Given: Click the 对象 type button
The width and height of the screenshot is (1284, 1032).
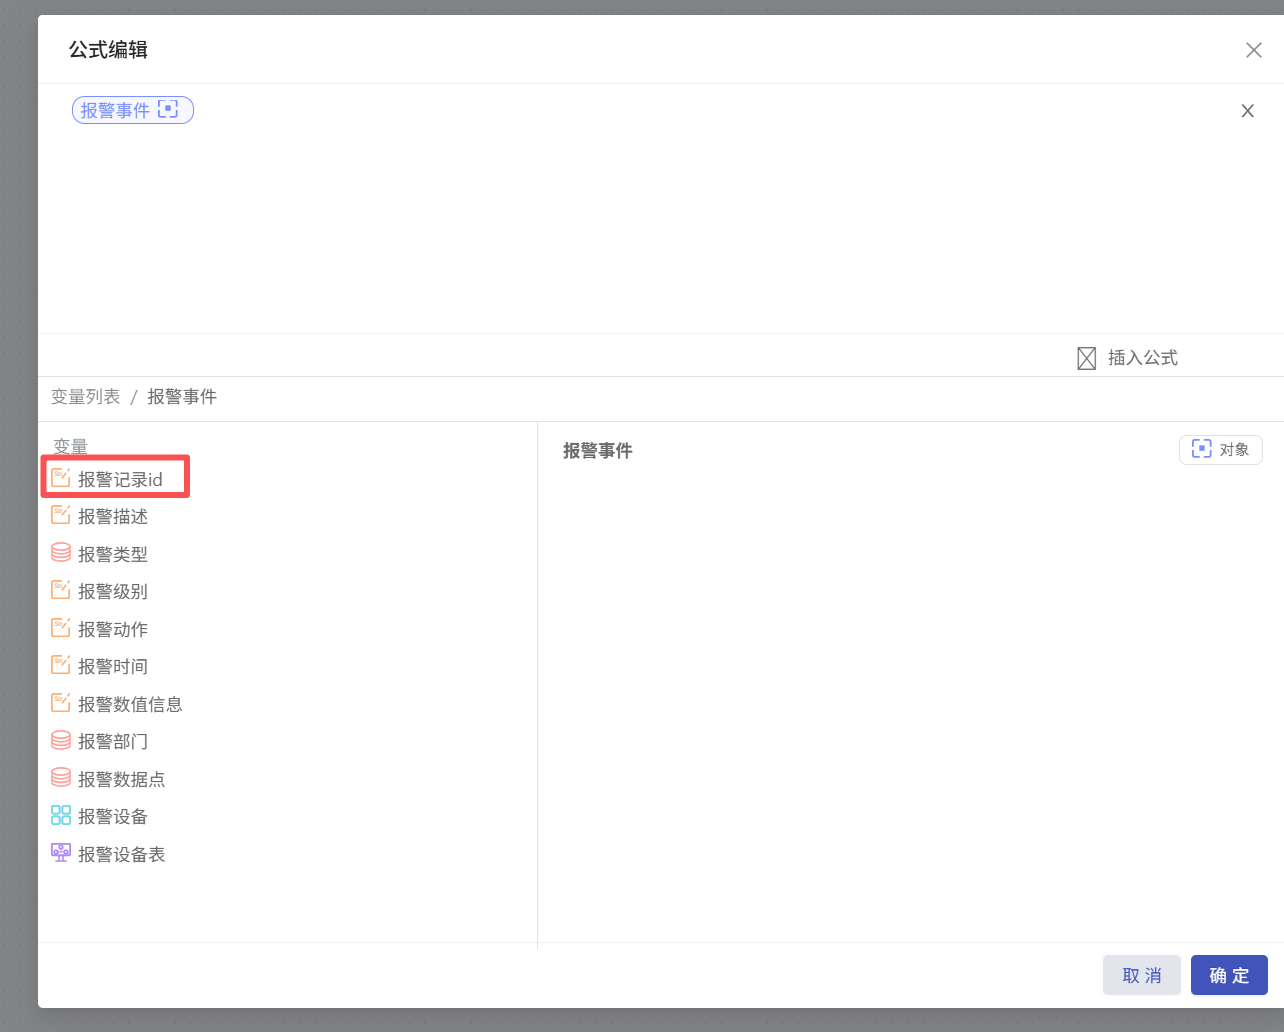Looking at the screenshot, I should [x=1220, y=450].
